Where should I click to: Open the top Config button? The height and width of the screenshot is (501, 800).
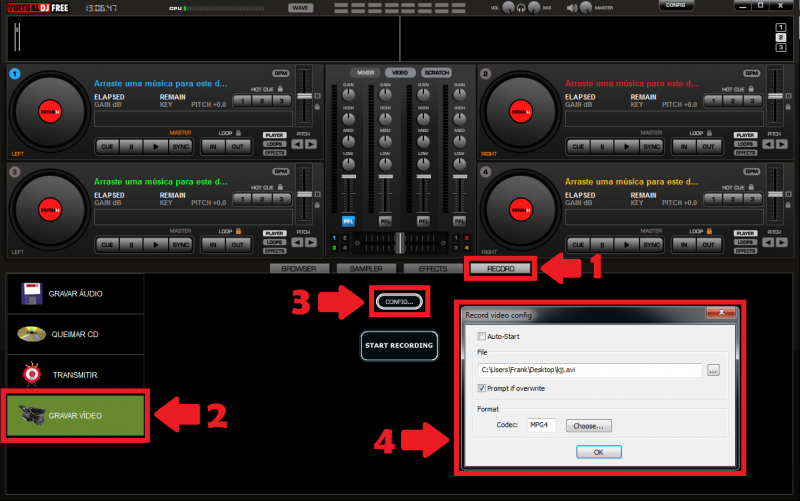(676, 5)
